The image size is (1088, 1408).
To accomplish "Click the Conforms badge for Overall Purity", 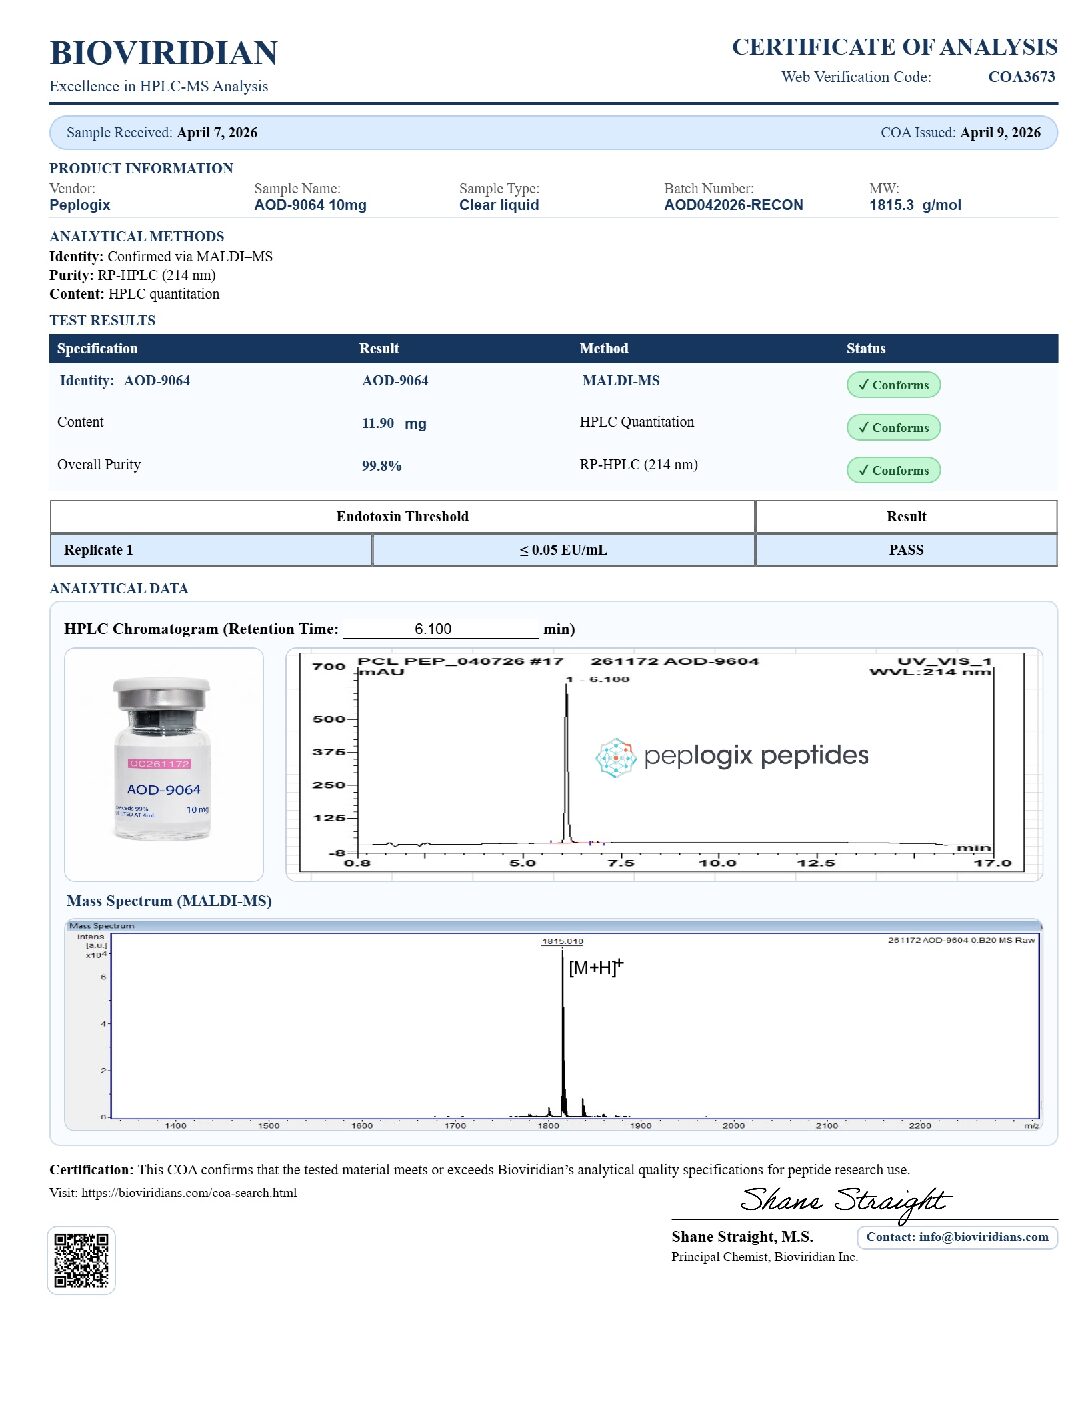I will pos(893,471).
